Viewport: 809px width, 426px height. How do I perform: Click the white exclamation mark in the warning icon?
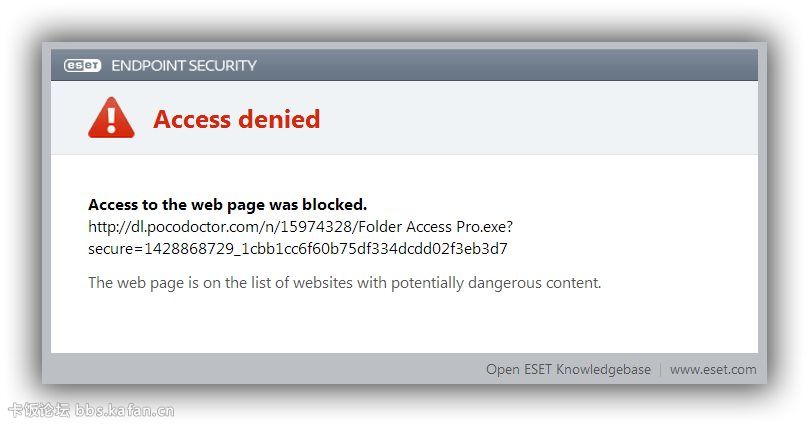pos(111,121)
